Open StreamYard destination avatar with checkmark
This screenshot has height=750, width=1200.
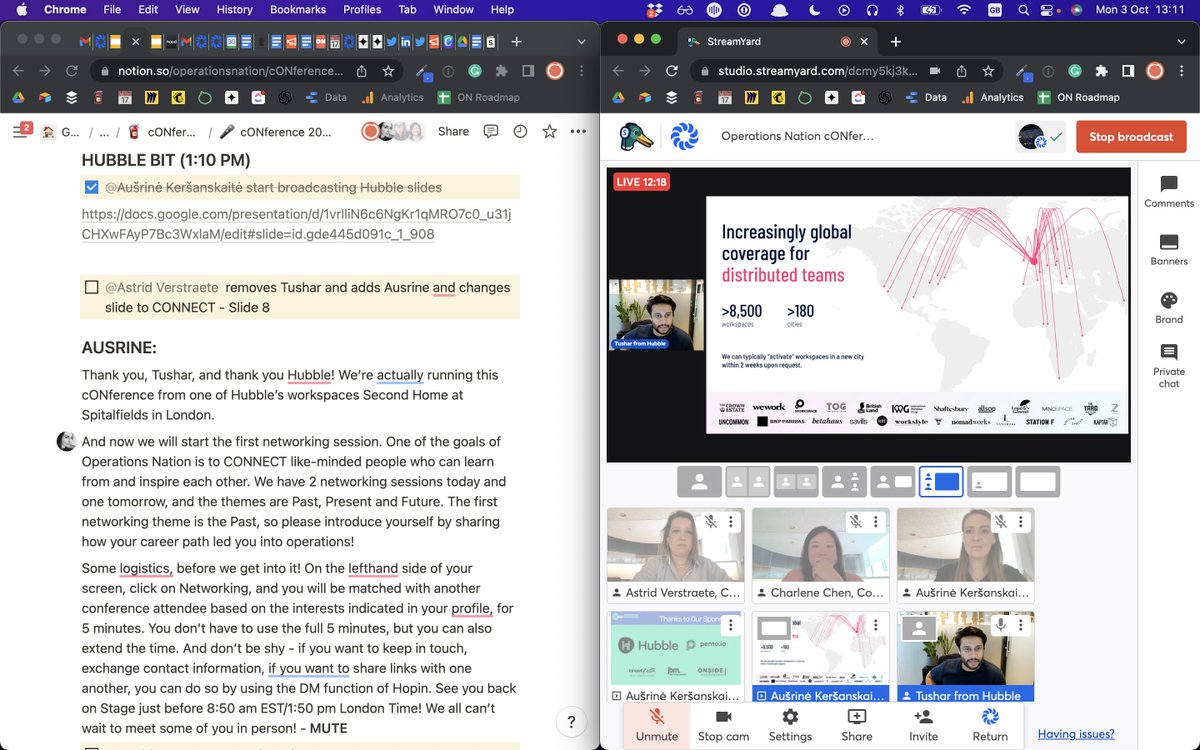pyautogui.click(x=1041, y=137)
